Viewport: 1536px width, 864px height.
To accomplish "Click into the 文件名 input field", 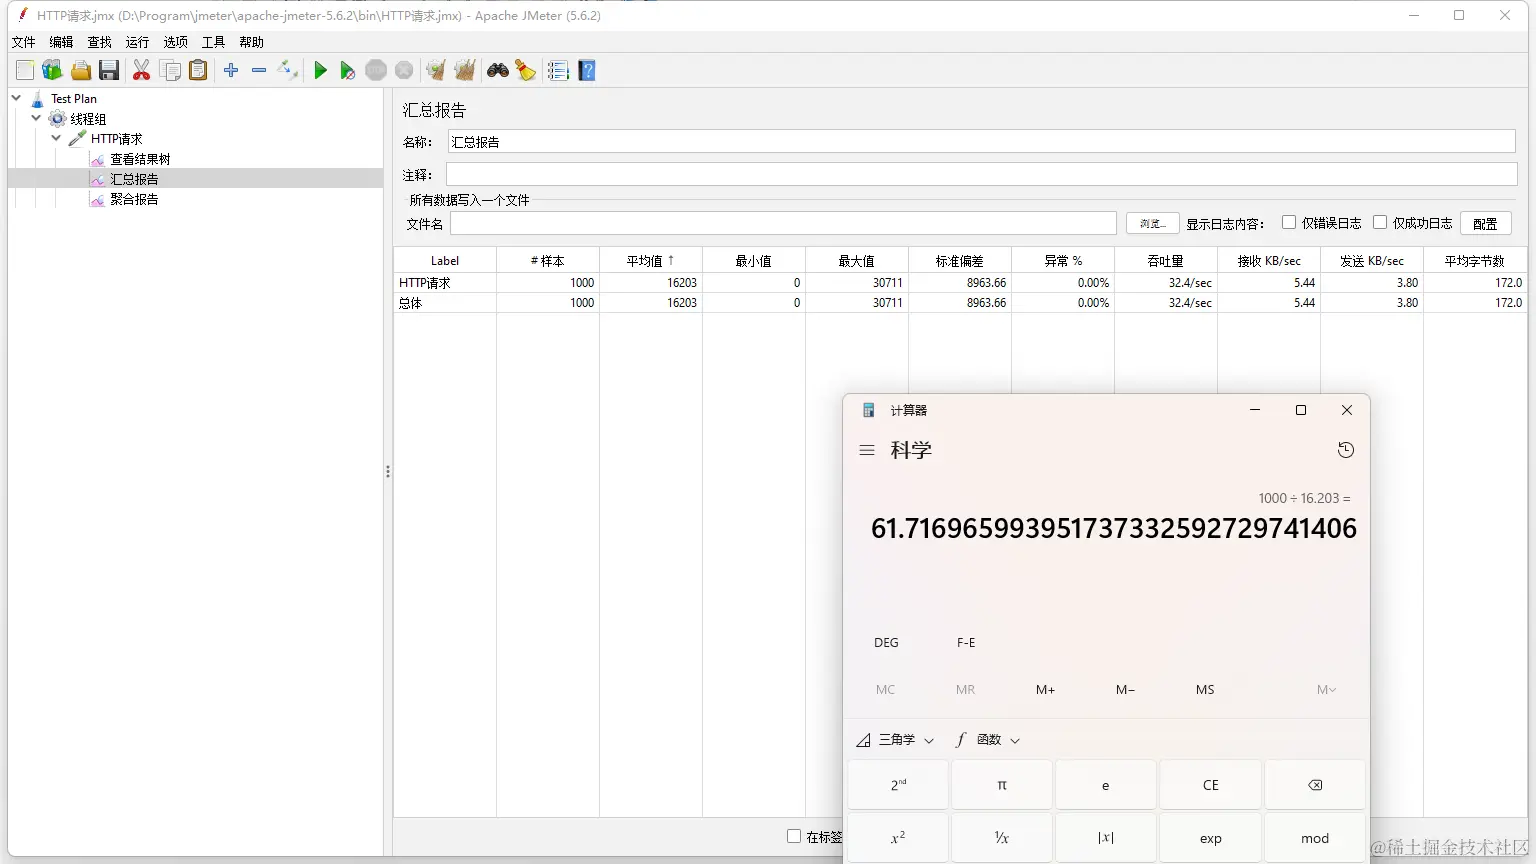I will click(783, 223).
